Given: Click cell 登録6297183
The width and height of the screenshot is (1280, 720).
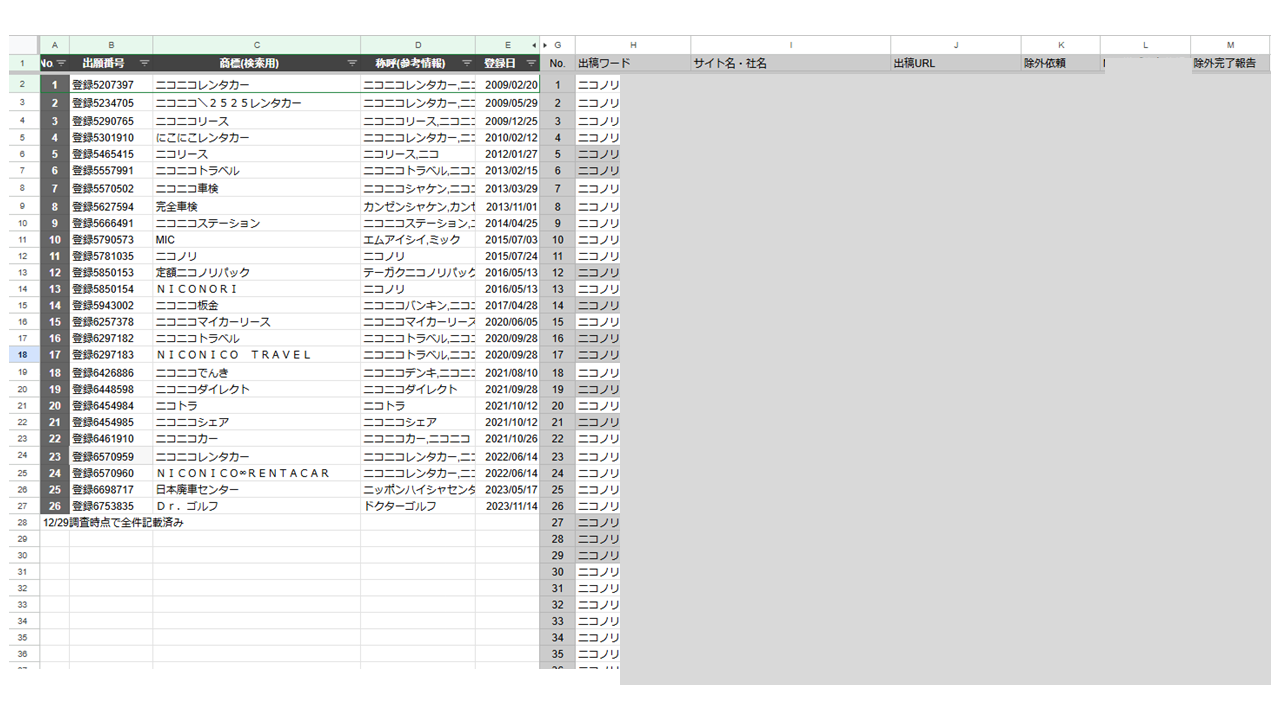Looking at the screenshot, I should [111, 355].
